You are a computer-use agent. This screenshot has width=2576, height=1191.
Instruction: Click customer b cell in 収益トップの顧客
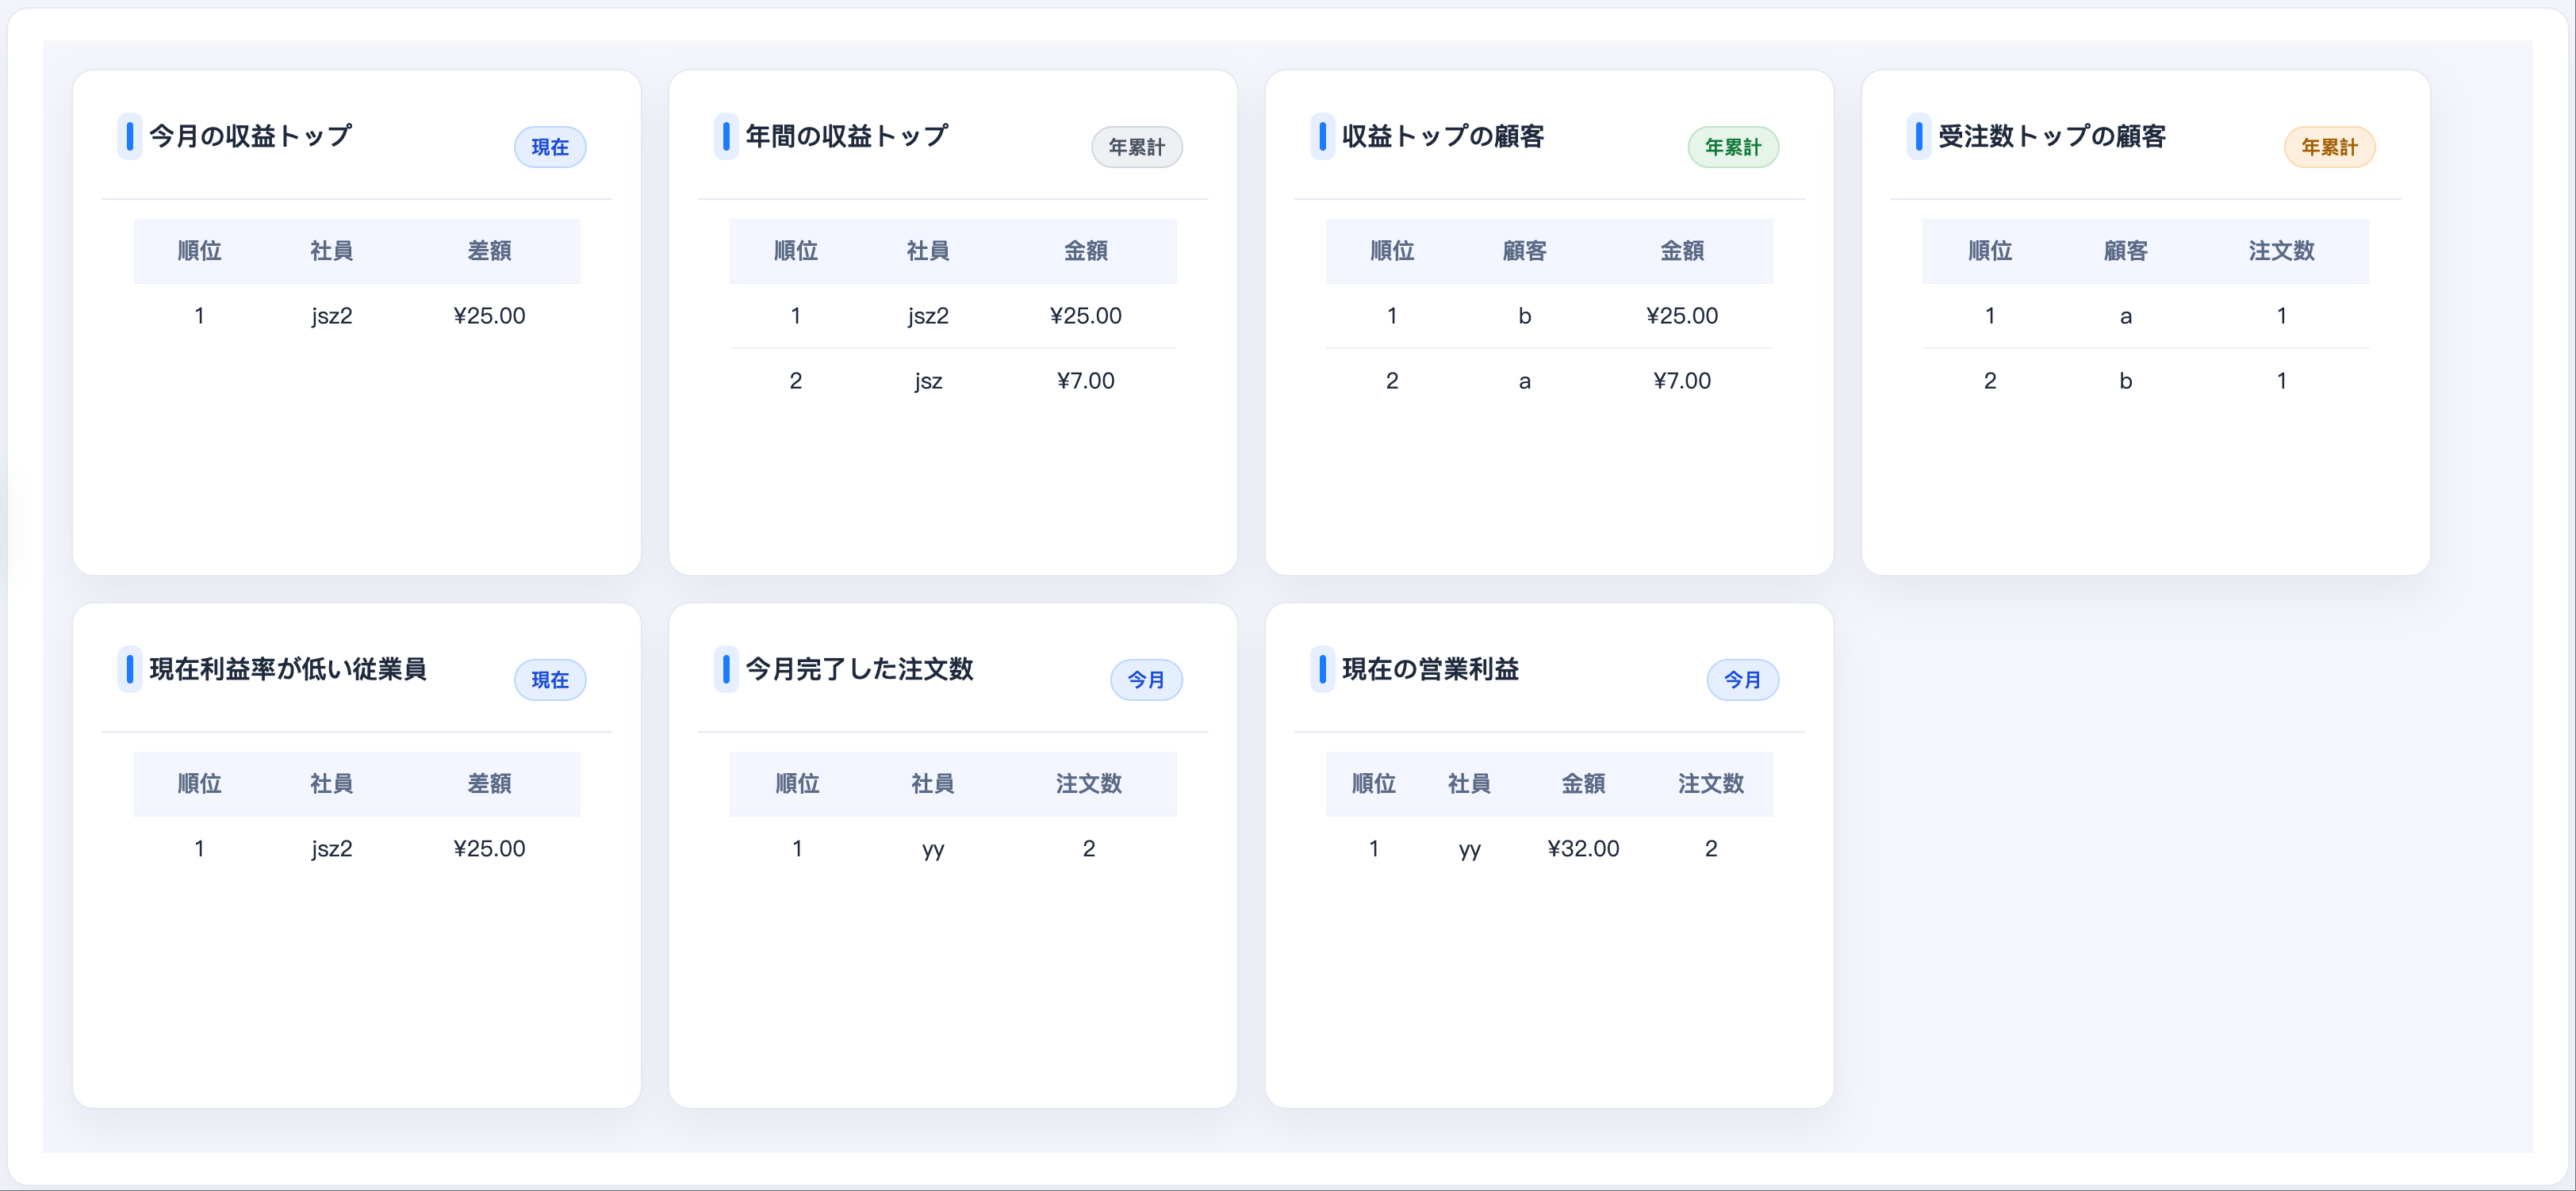point(1524,316)
